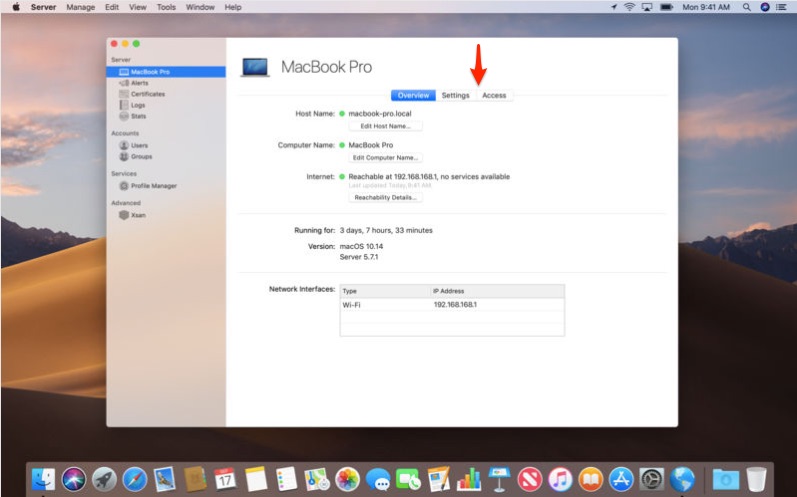This screenshot has height=497, width=797.
Task: Open Messages from the Dock
Action: 378,479
